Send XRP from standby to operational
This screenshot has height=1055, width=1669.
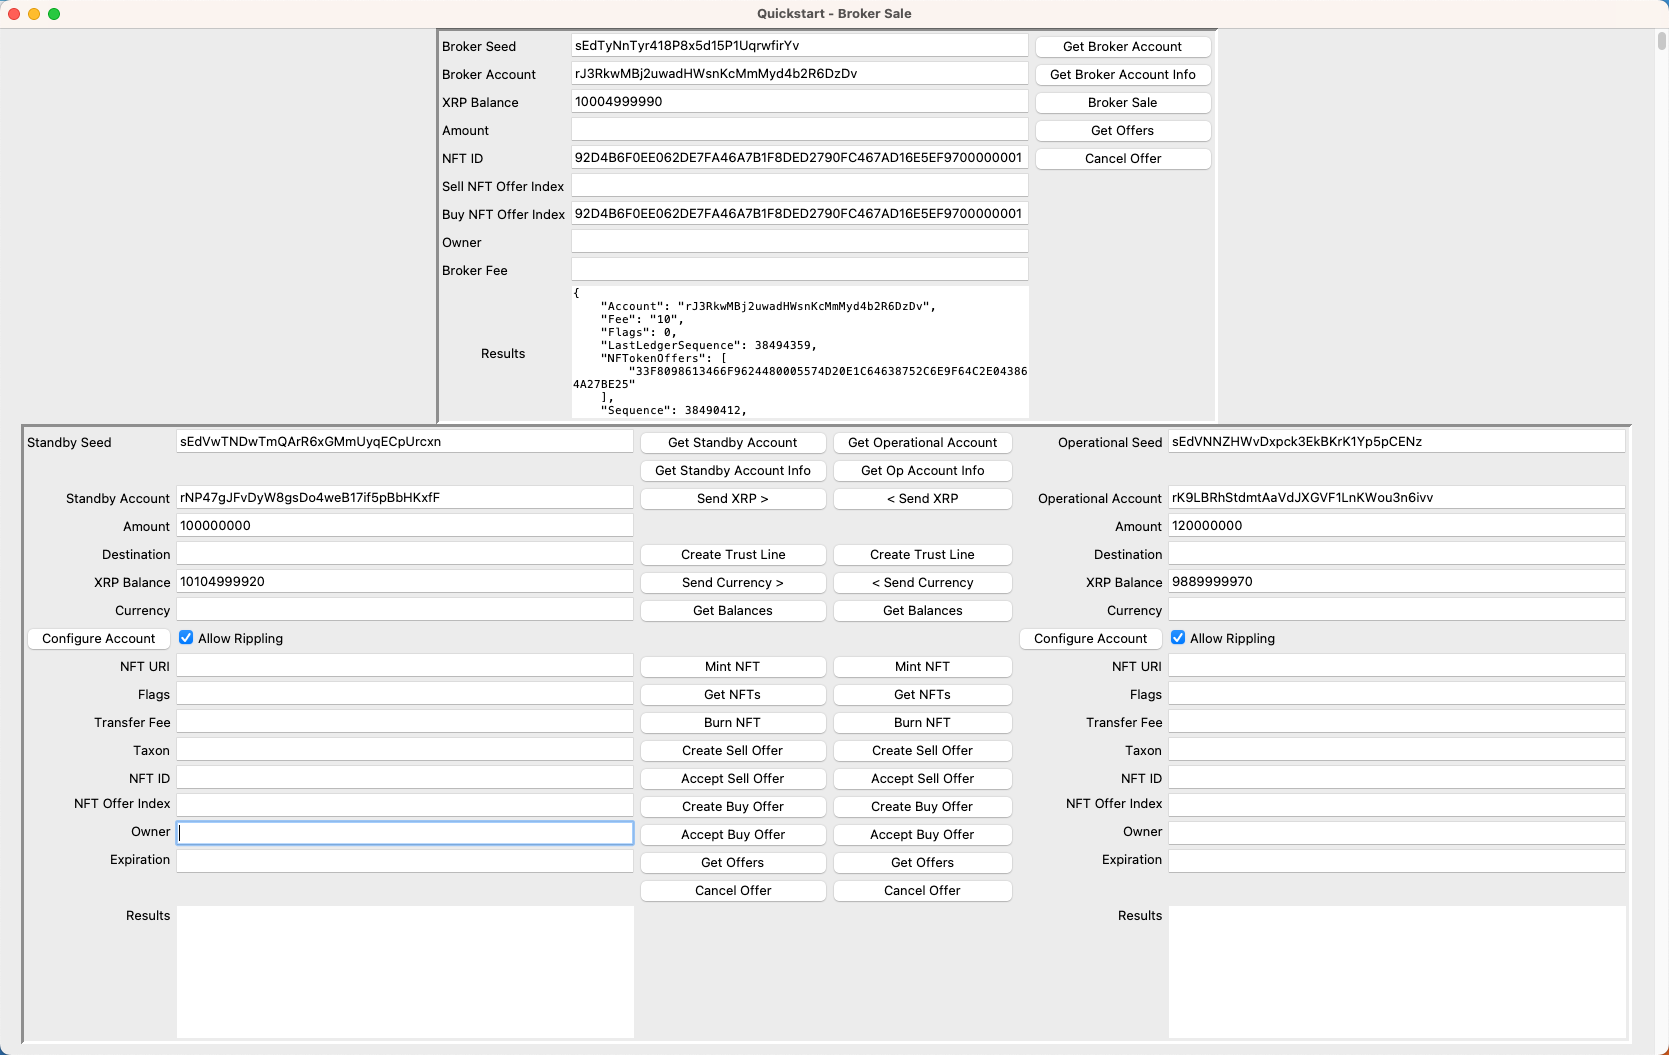pos(732,499)
